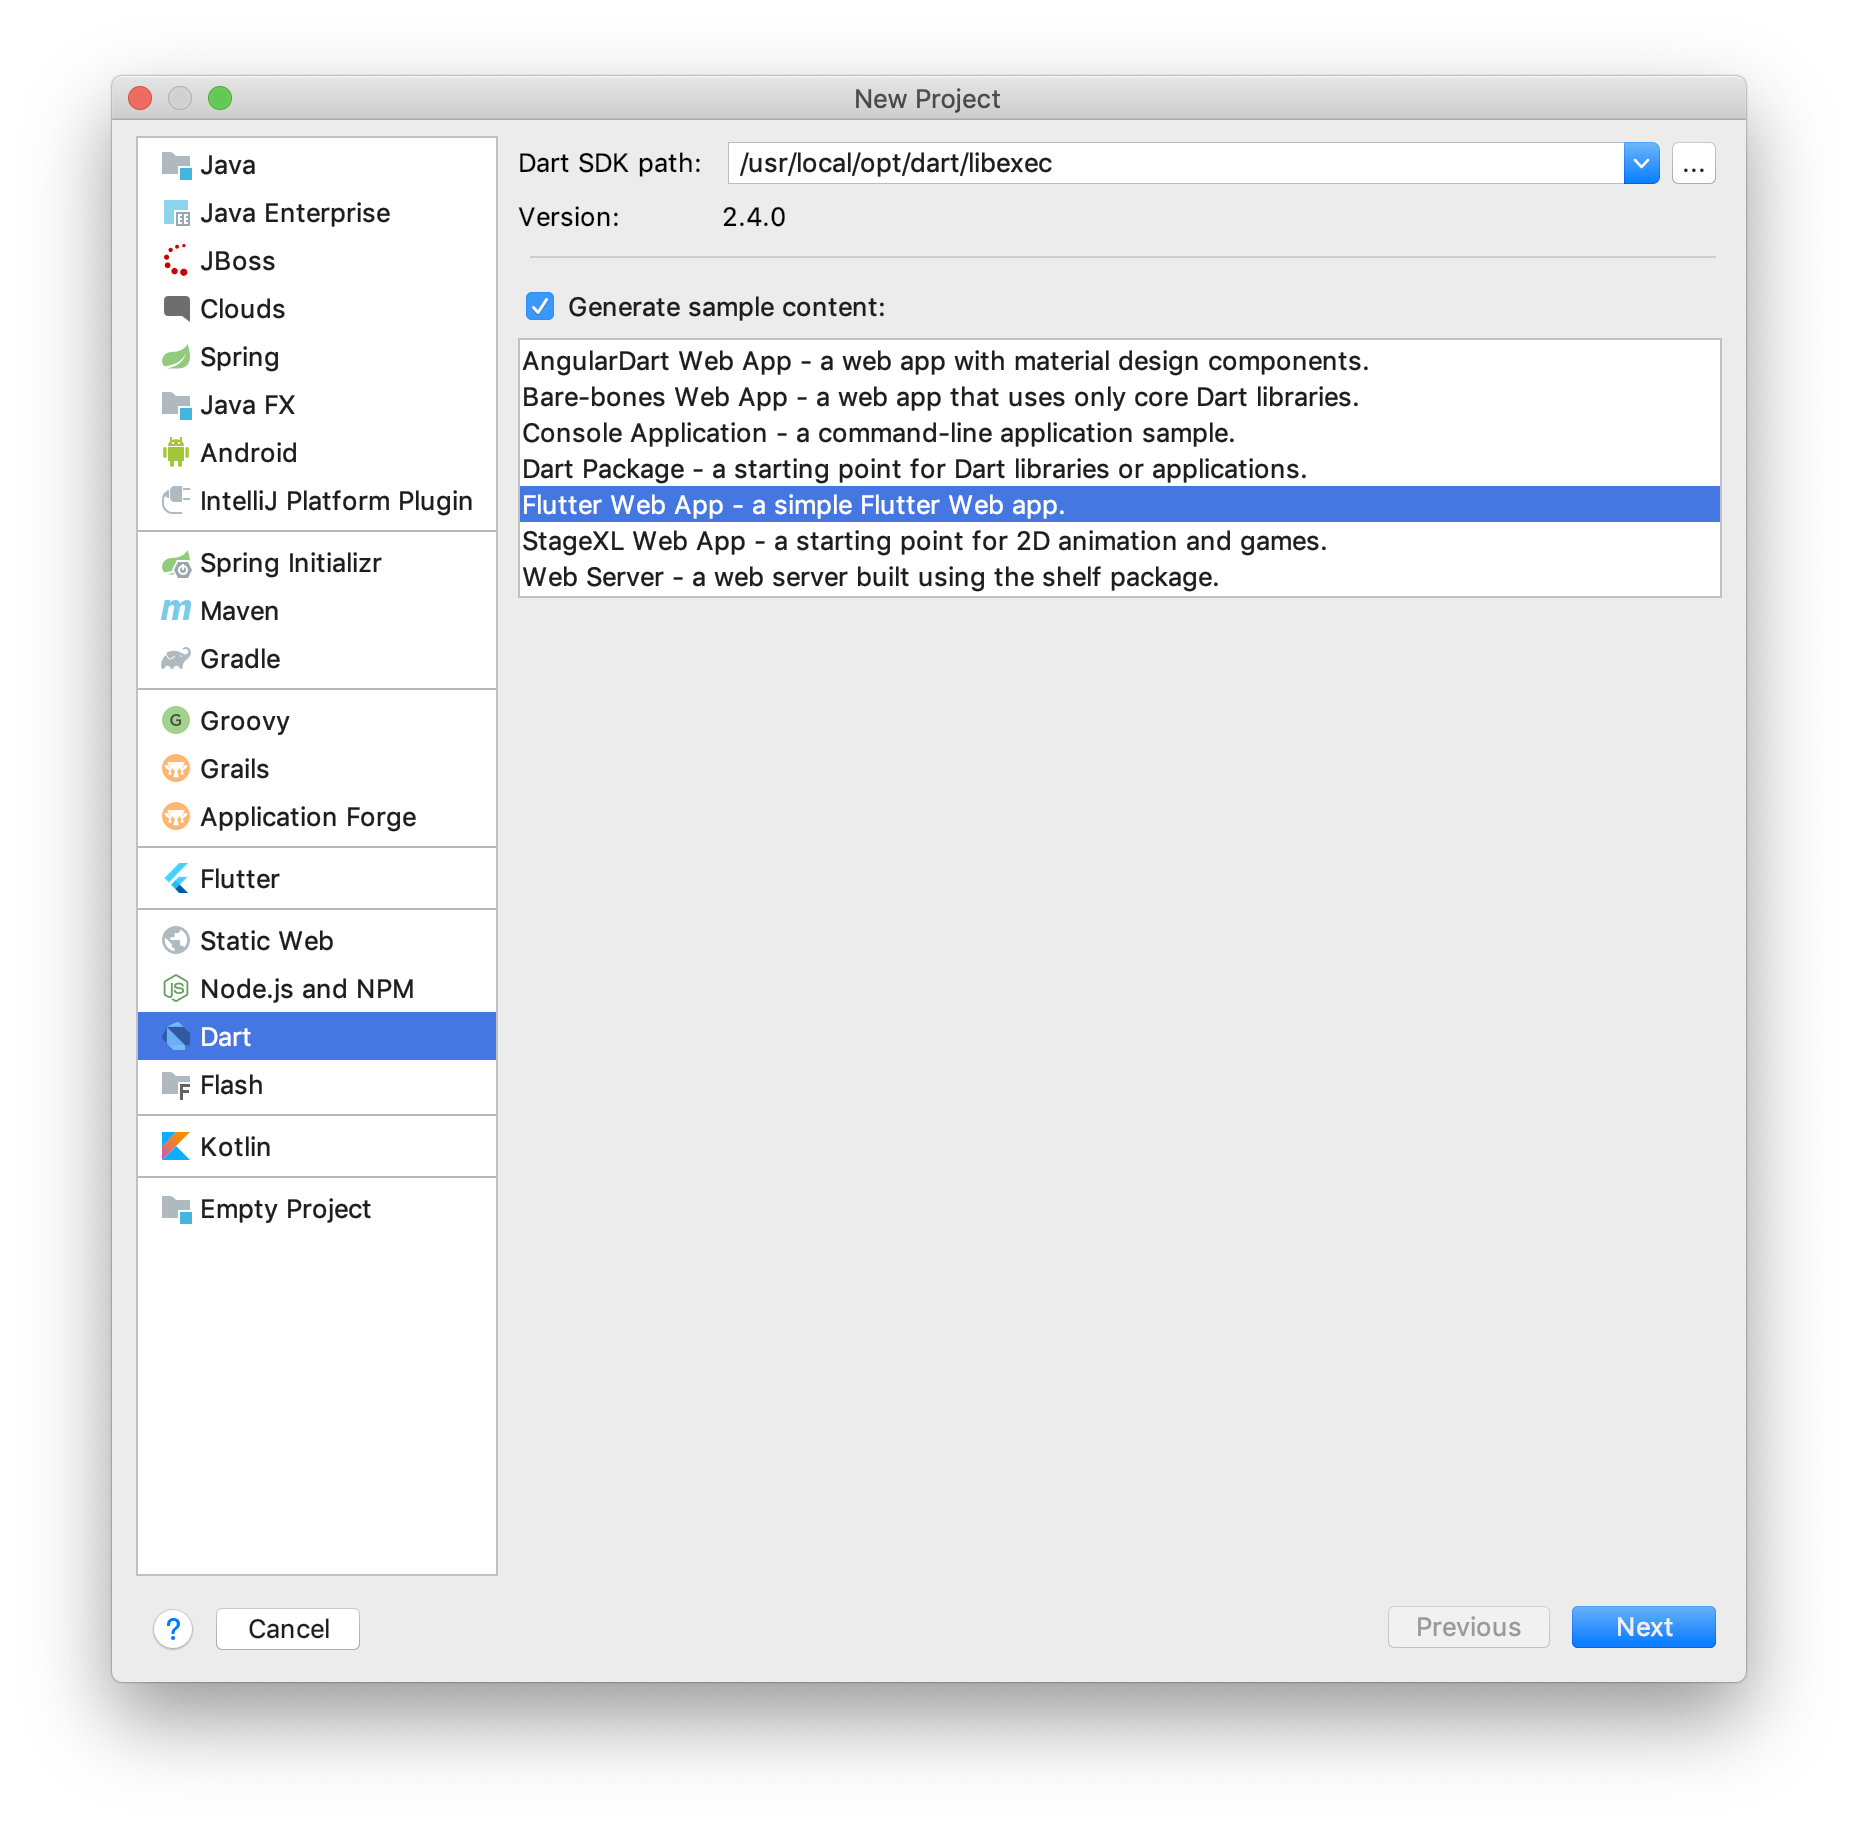This screenshot has width=1858, height=1830.
Task: Uncheck Generate sample content checkbox
Action: coord(540,306)
